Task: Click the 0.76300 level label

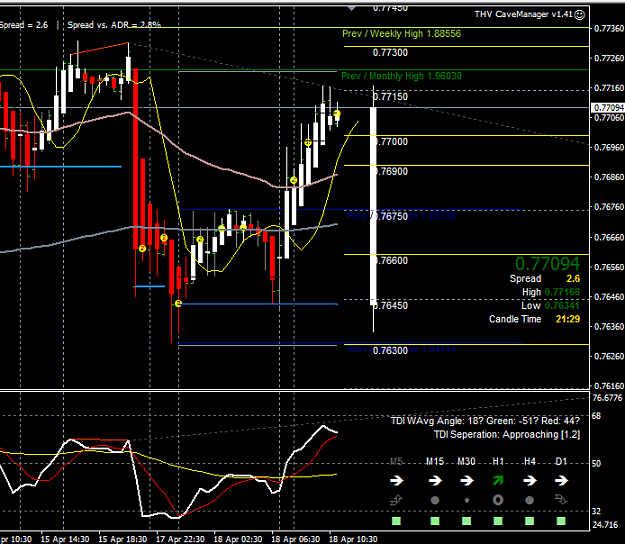Action: 390,351
